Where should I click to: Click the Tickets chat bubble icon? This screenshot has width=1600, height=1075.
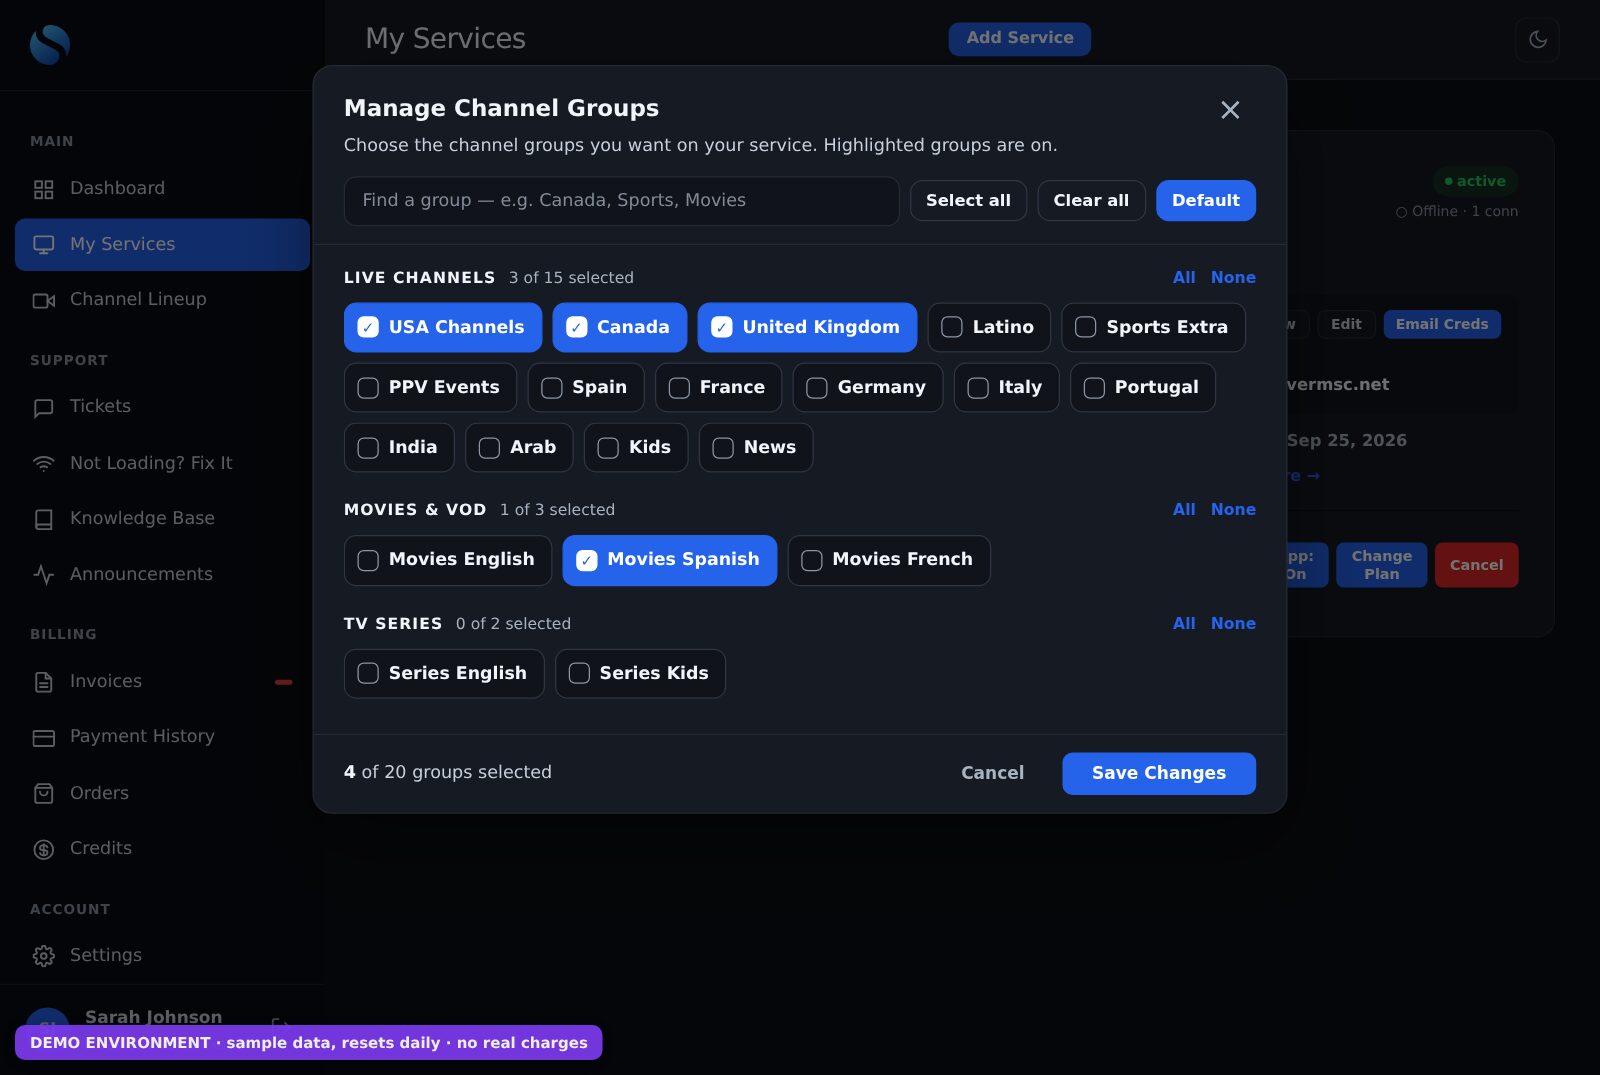(43, 407)
